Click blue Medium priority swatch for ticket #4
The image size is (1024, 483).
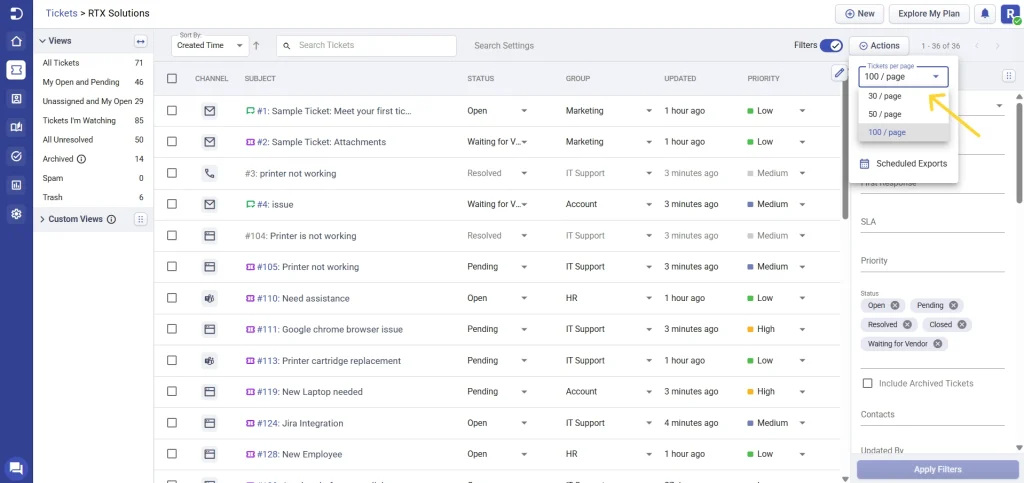pyautogui.click(x=750, y=204)
